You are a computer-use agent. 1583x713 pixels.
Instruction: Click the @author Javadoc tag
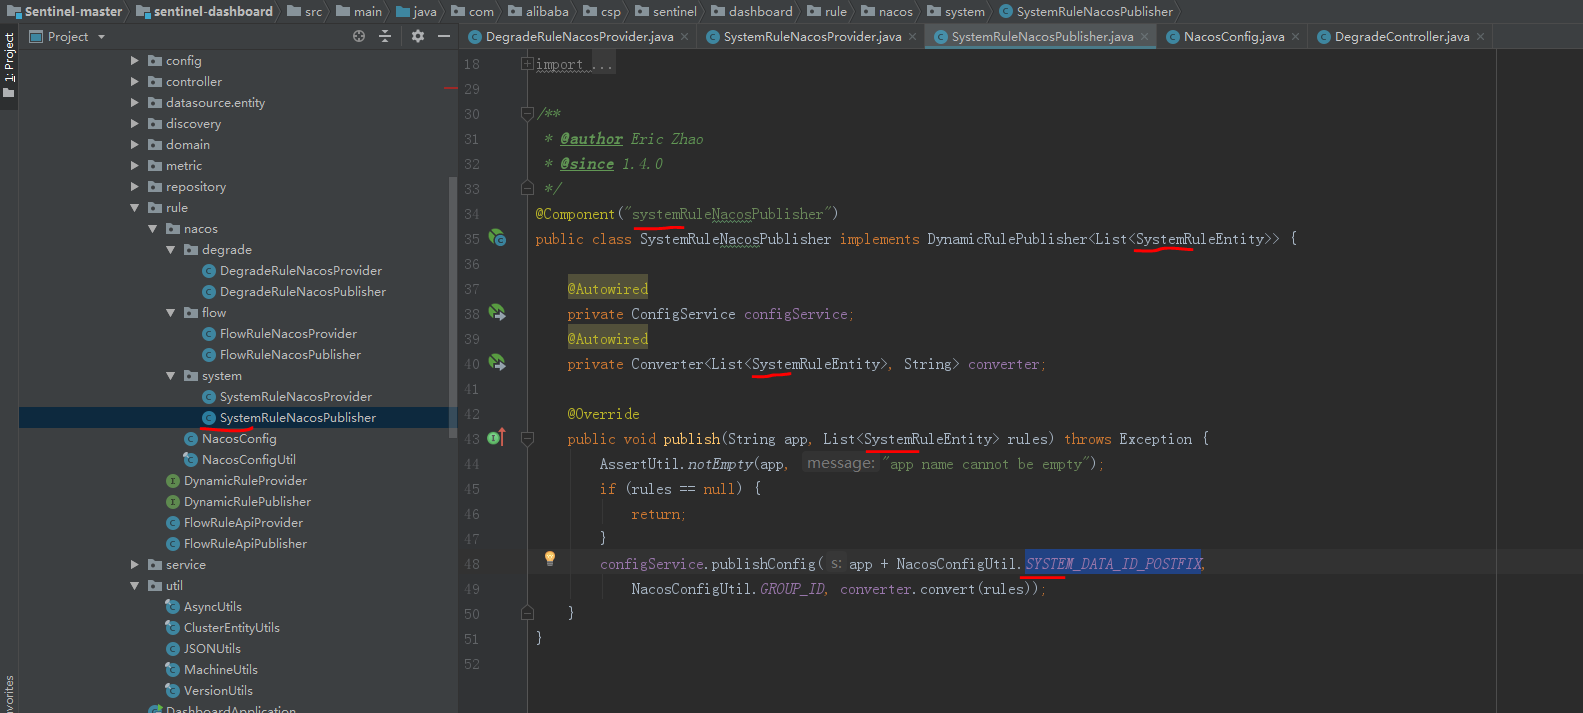[x=591, y=139]
